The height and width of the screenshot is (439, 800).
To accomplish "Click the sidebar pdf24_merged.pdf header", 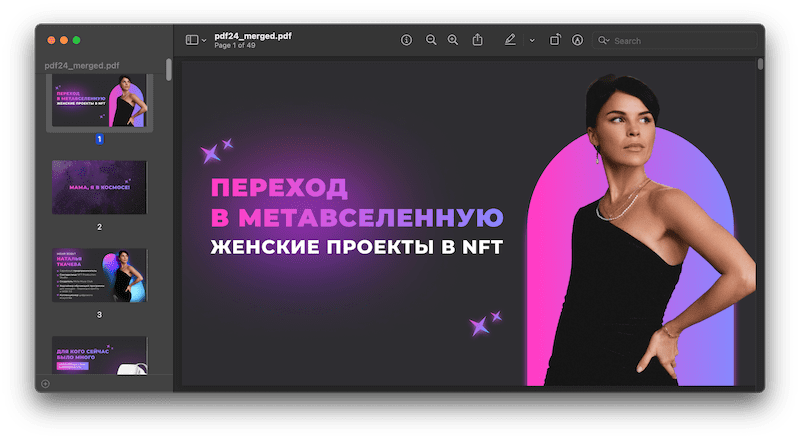I will click(x=82, y=65).
